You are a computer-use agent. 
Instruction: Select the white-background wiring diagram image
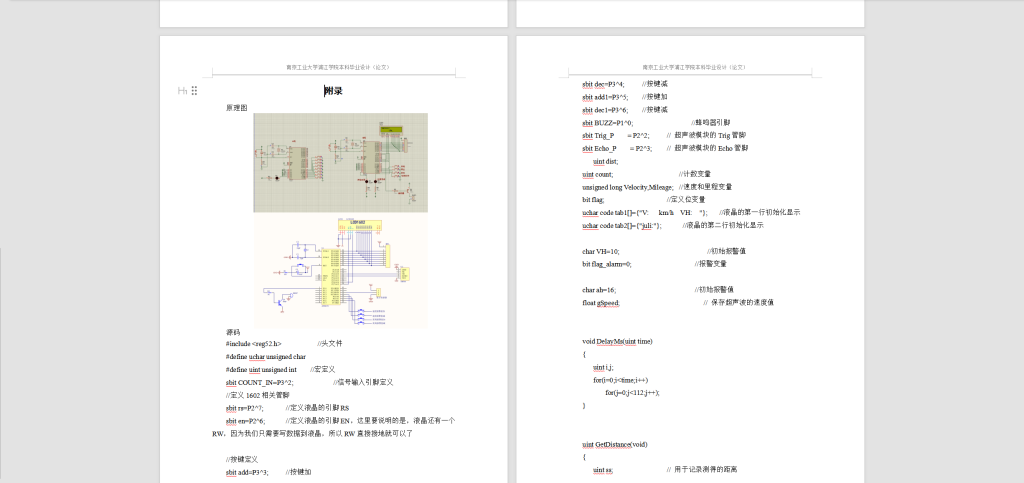tap(341, 272)
